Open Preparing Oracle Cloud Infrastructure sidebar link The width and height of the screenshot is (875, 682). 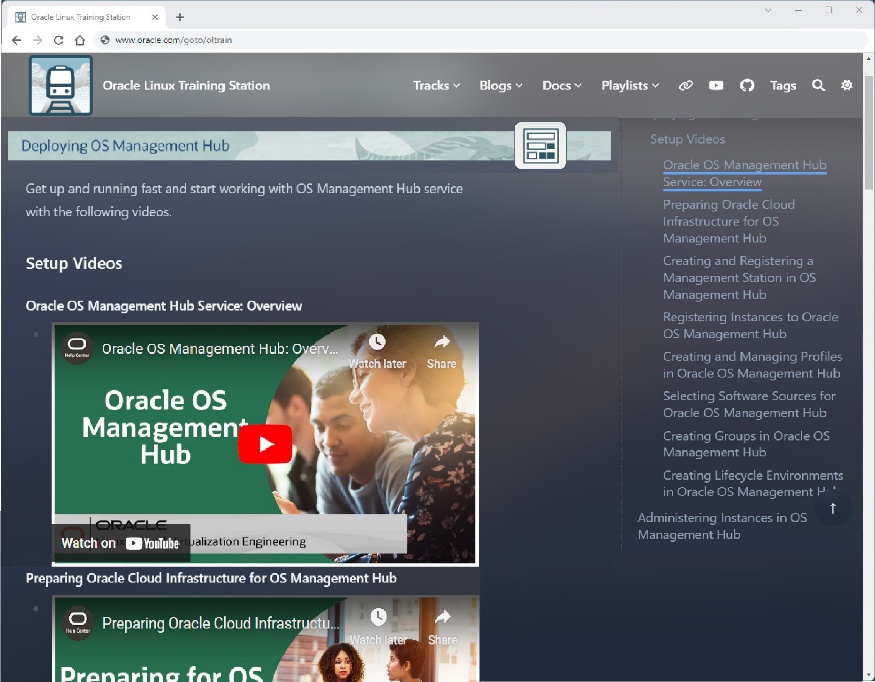pyautogui.click(x=729, y=222)
